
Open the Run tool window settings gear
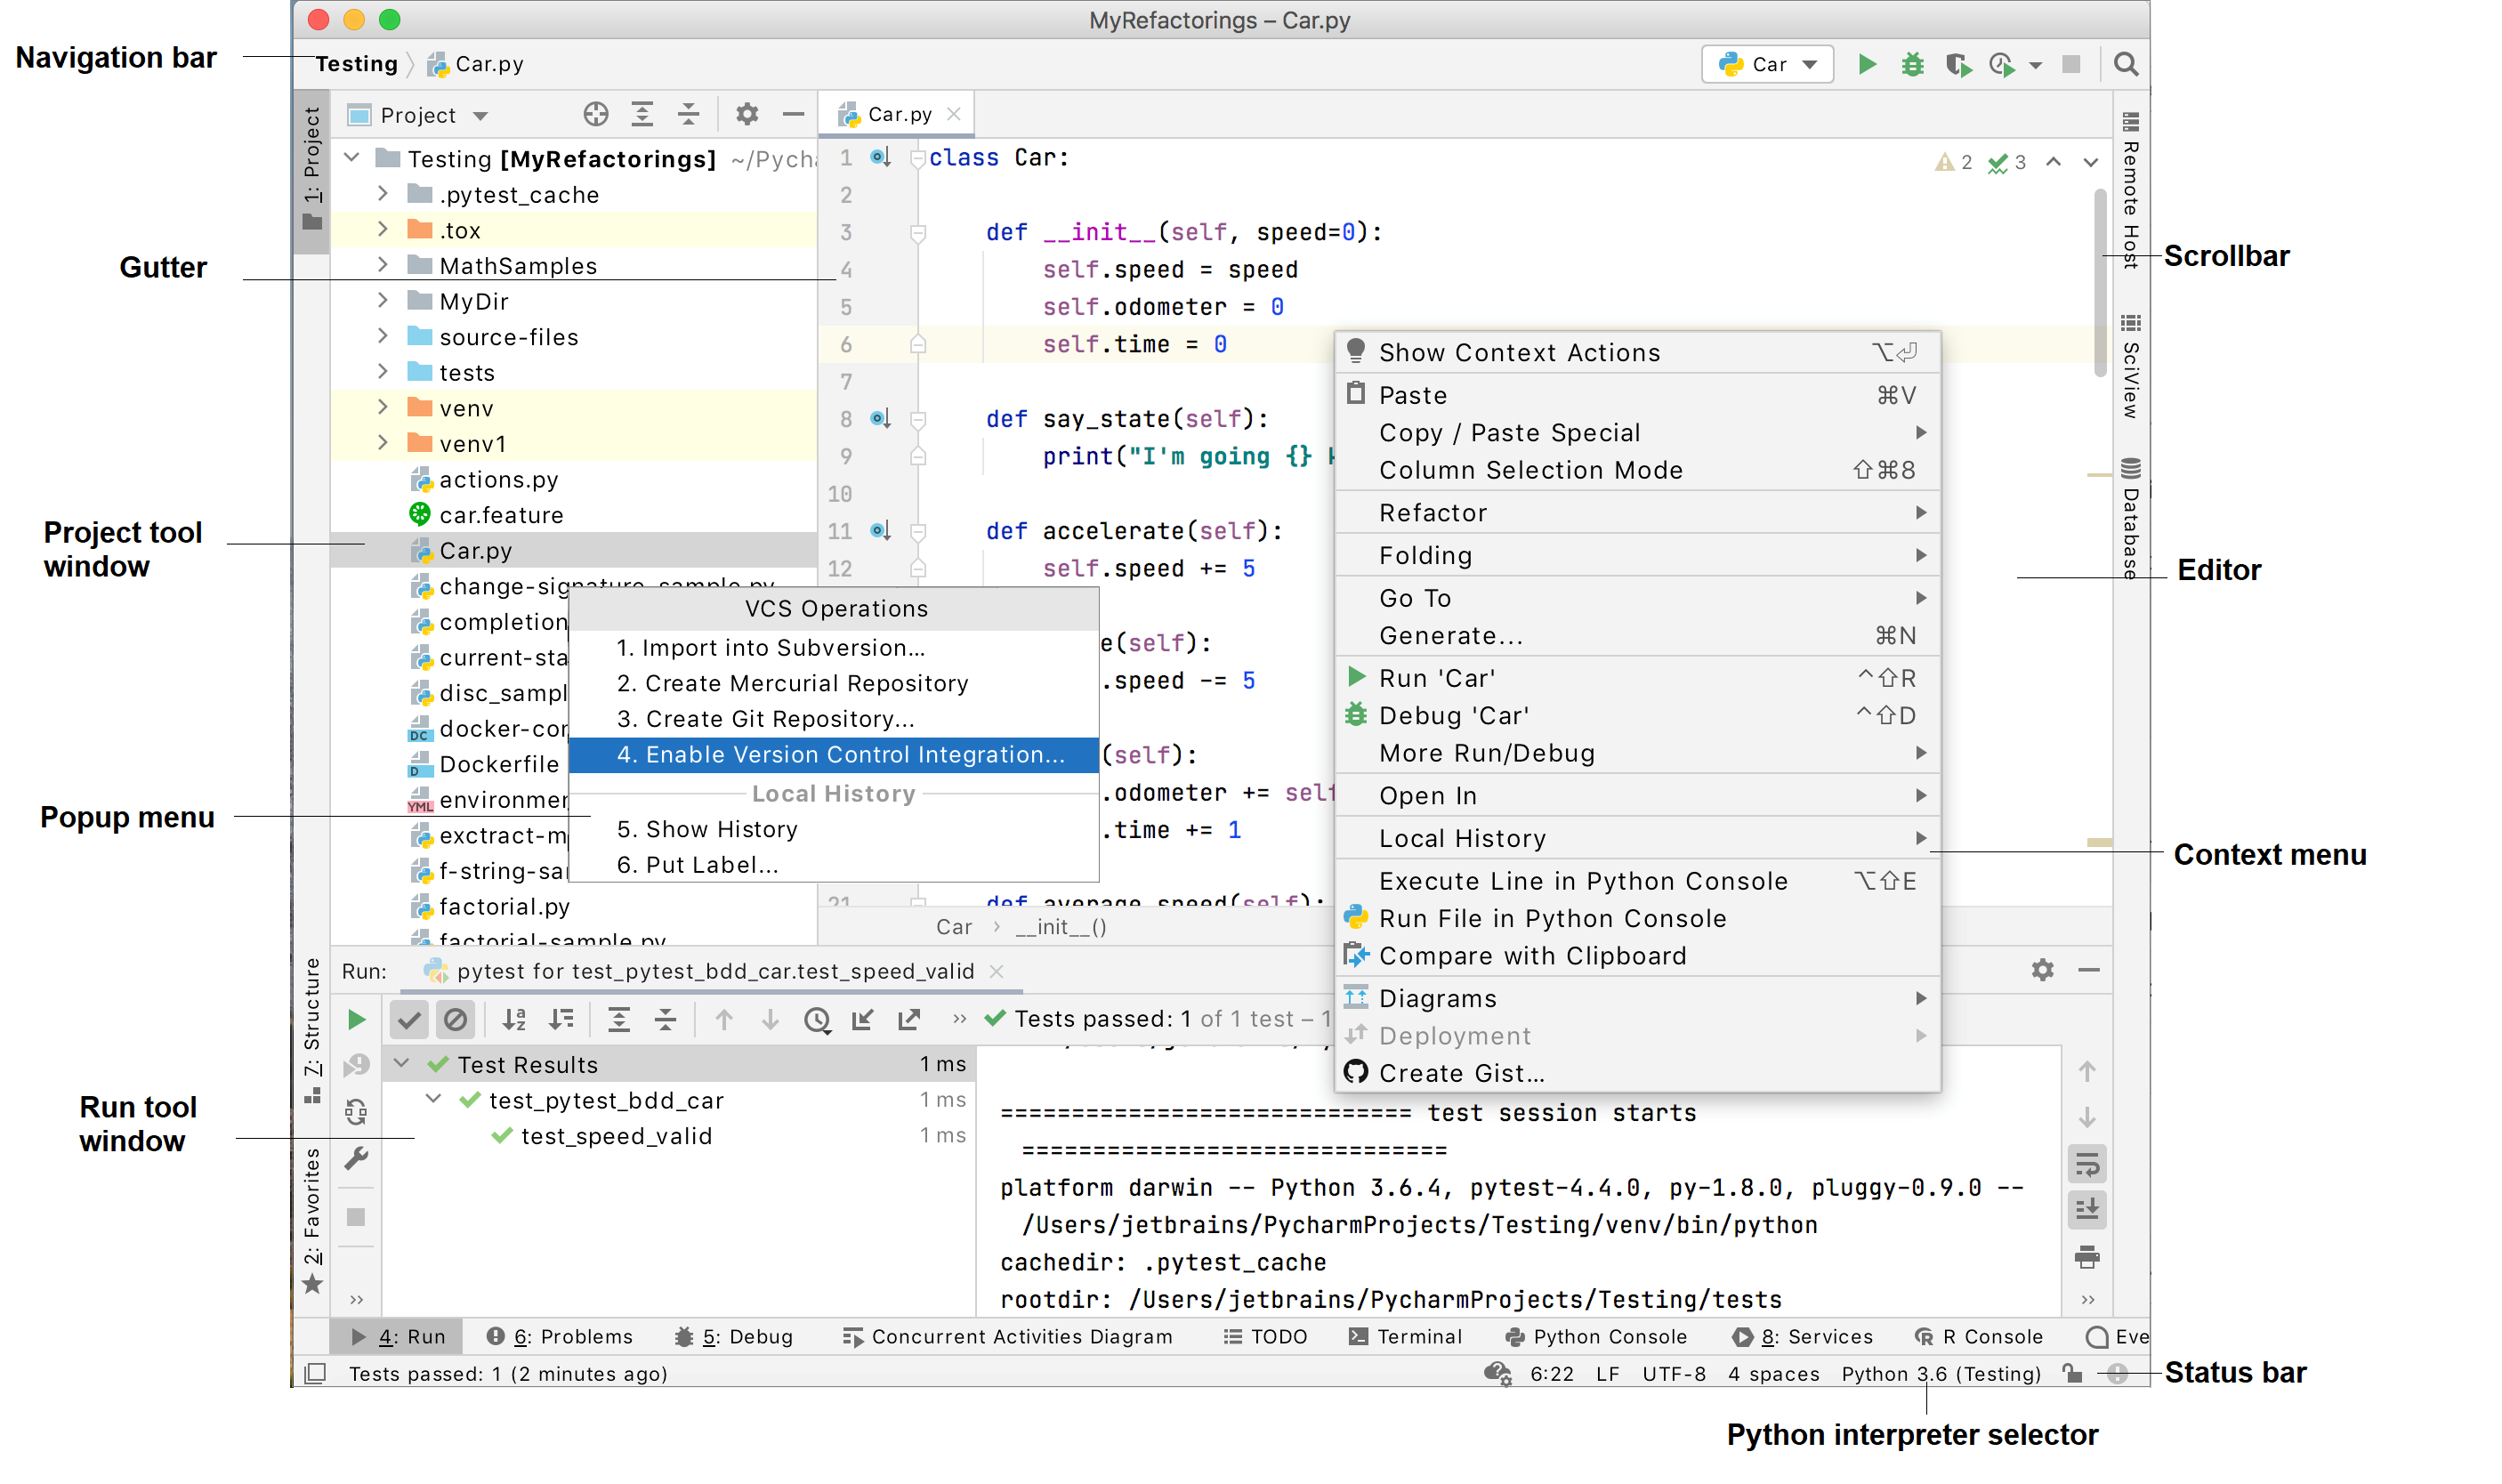(x=2042, y=969)
